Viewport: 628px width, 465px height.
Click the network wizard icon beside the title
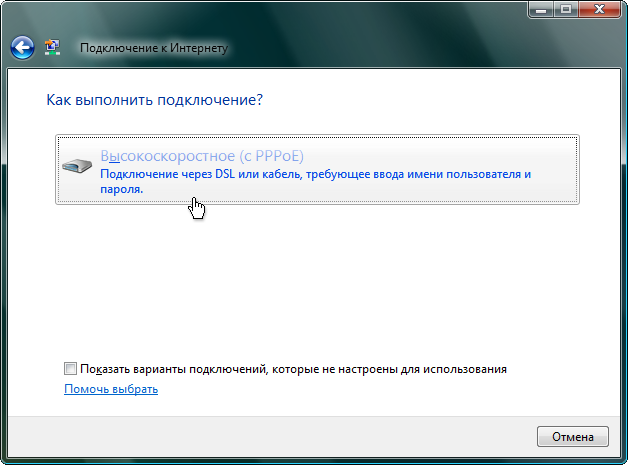pos(52,47)
